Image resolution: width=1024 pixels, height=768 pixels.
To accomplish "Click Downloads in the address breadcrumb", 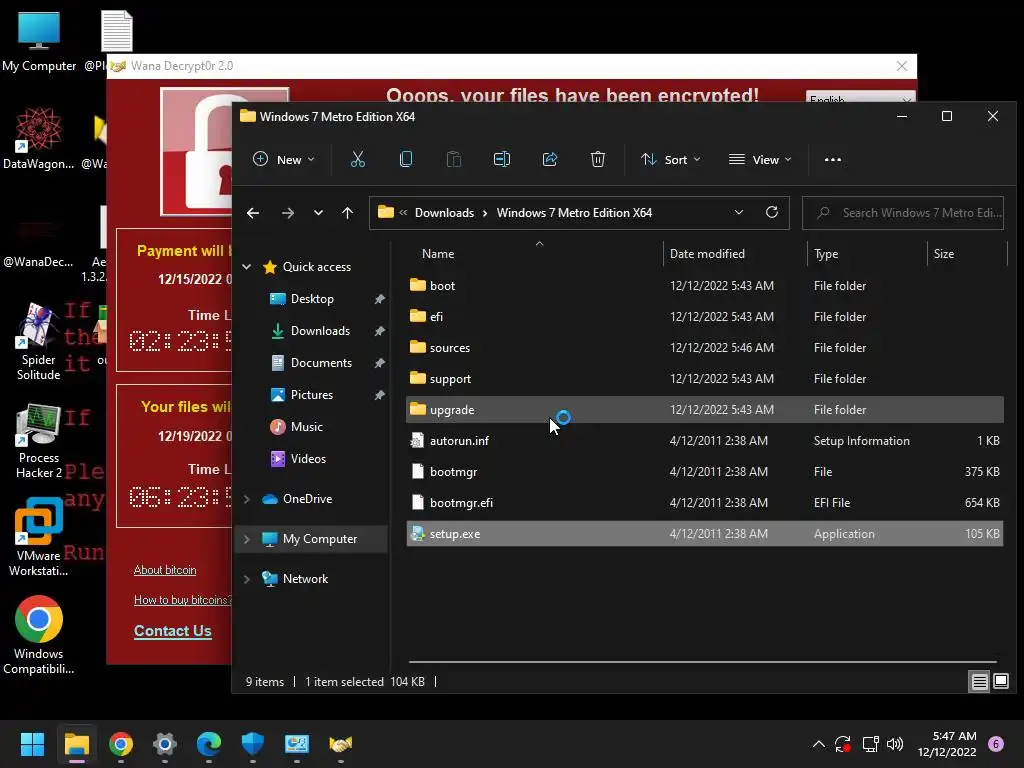I will (x=444, y=213).
